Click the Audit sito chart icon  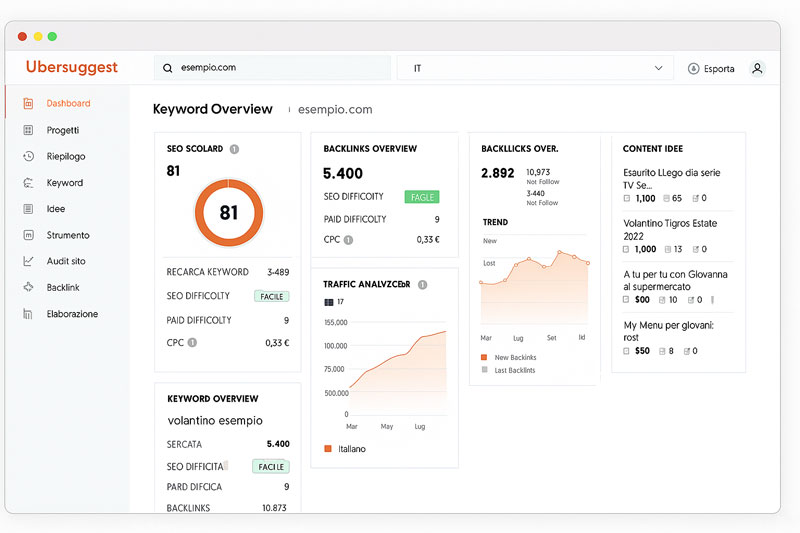pos(28,261)
